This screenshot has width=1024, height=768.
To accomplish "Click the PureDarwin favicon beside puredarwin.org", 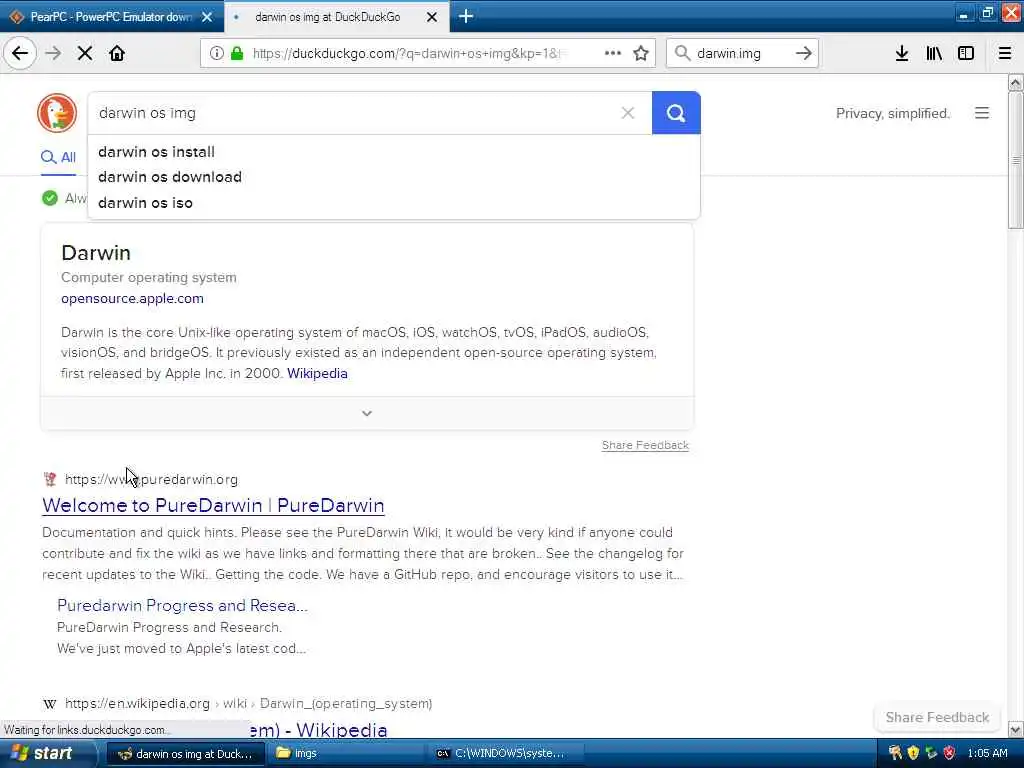I will click(x=50, y=479).
